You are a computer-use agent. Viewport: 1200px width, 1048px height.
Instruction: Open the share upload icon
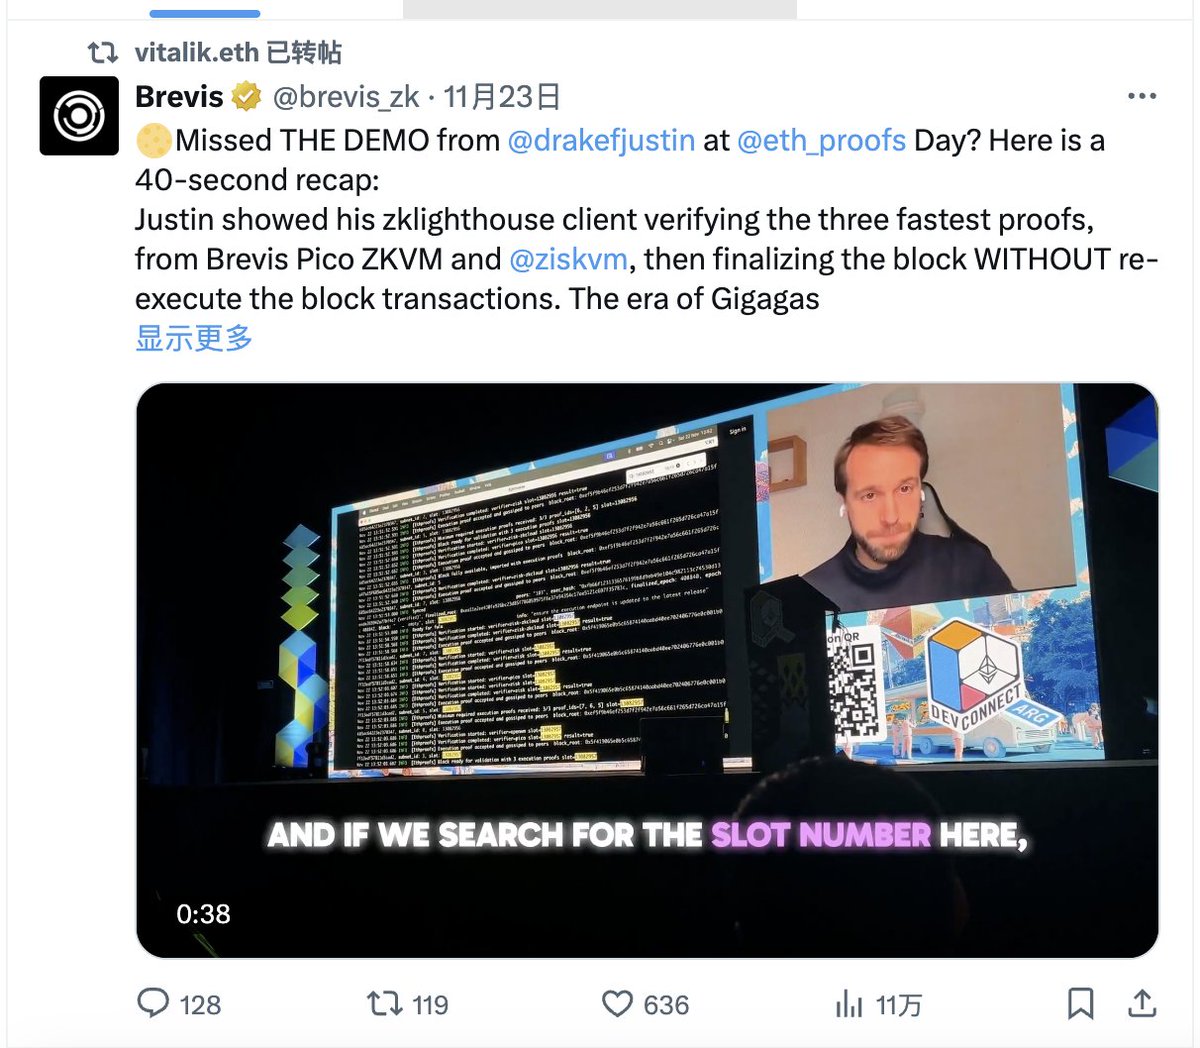pos(1142,1003)
